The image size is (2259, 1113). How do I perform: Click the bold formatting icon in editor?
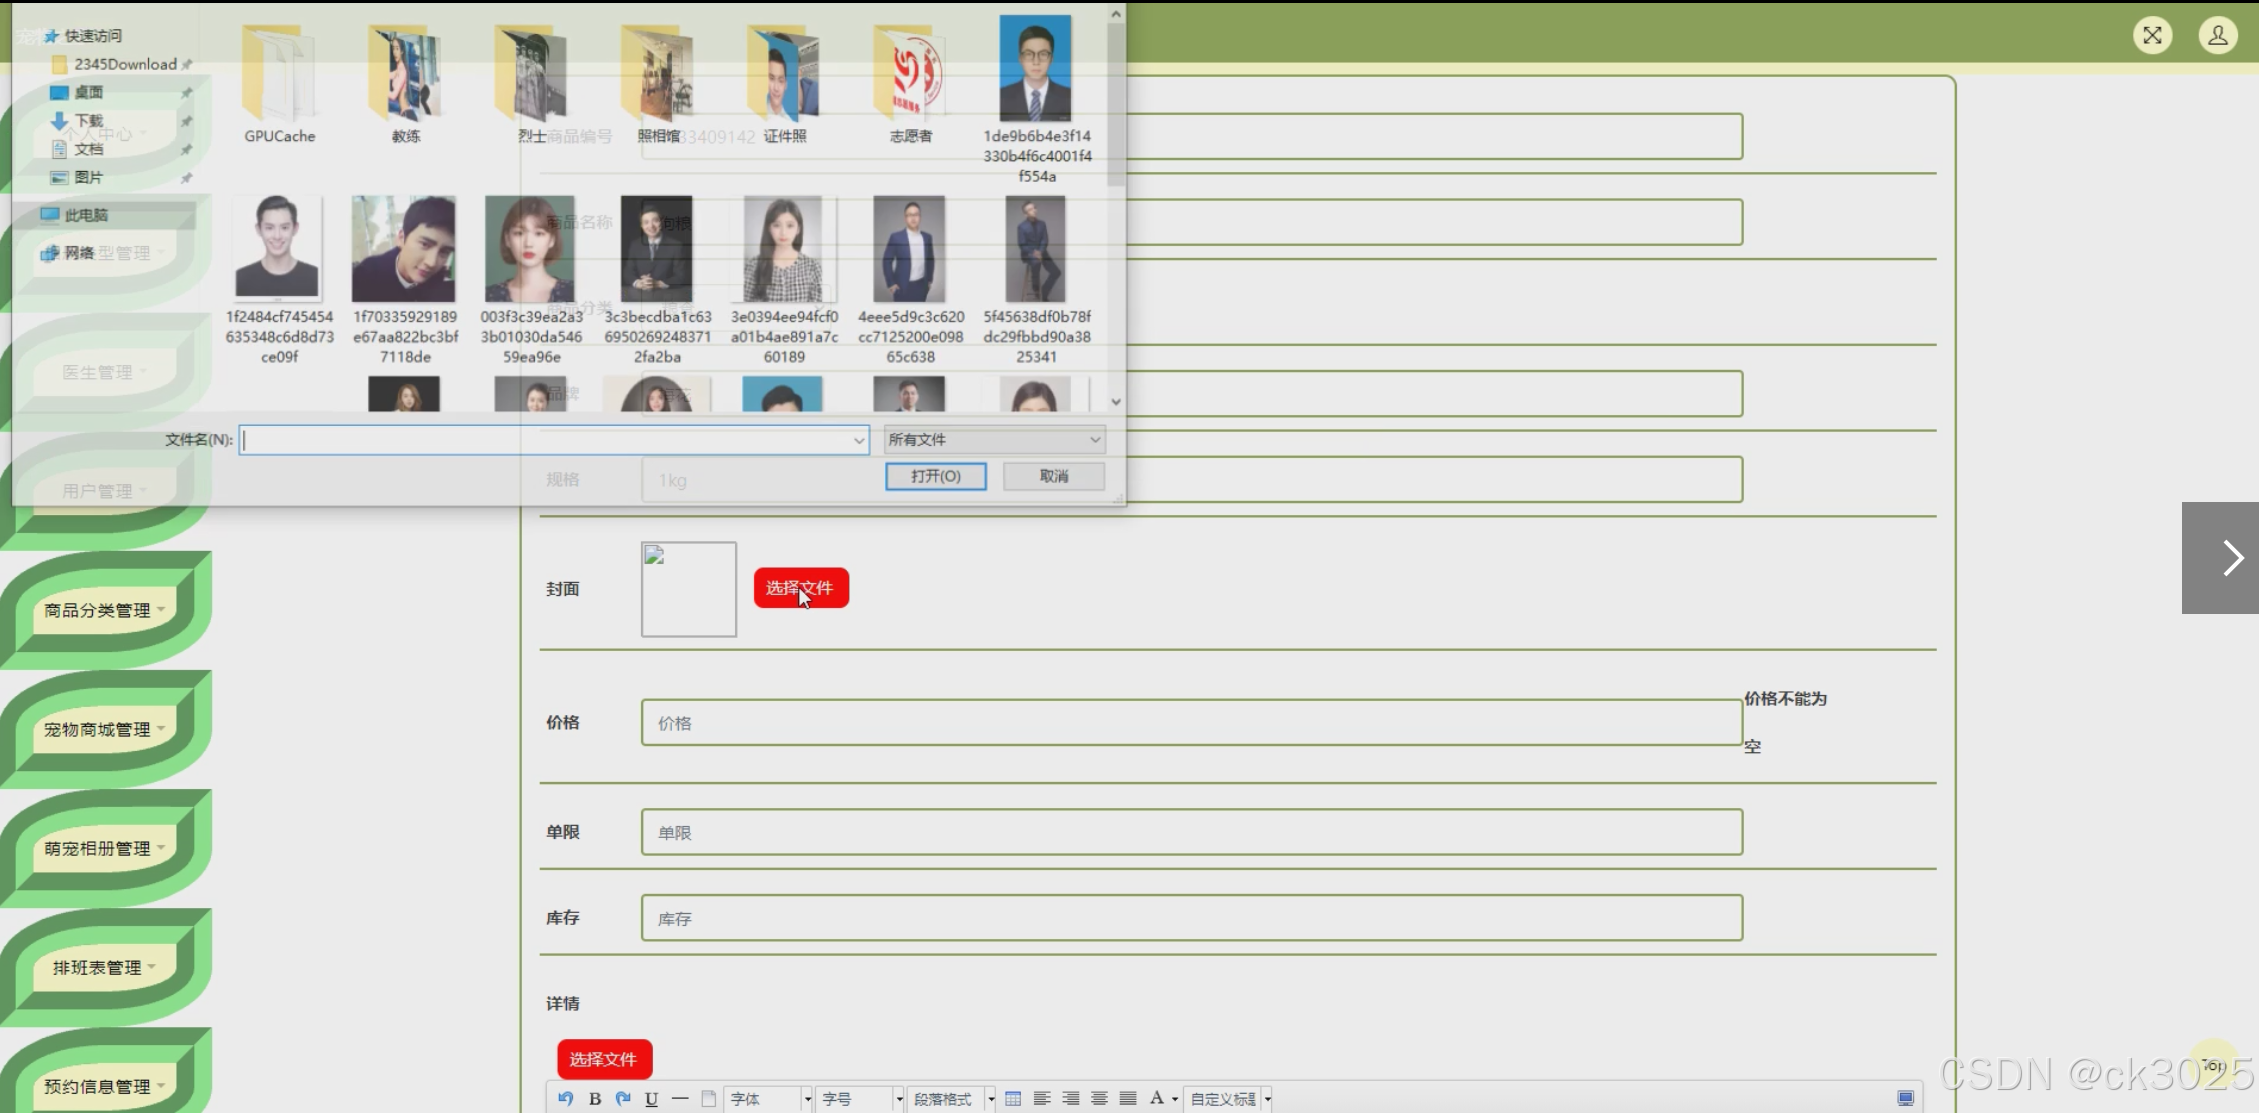pyautogui.click(x=595, y=1099)
